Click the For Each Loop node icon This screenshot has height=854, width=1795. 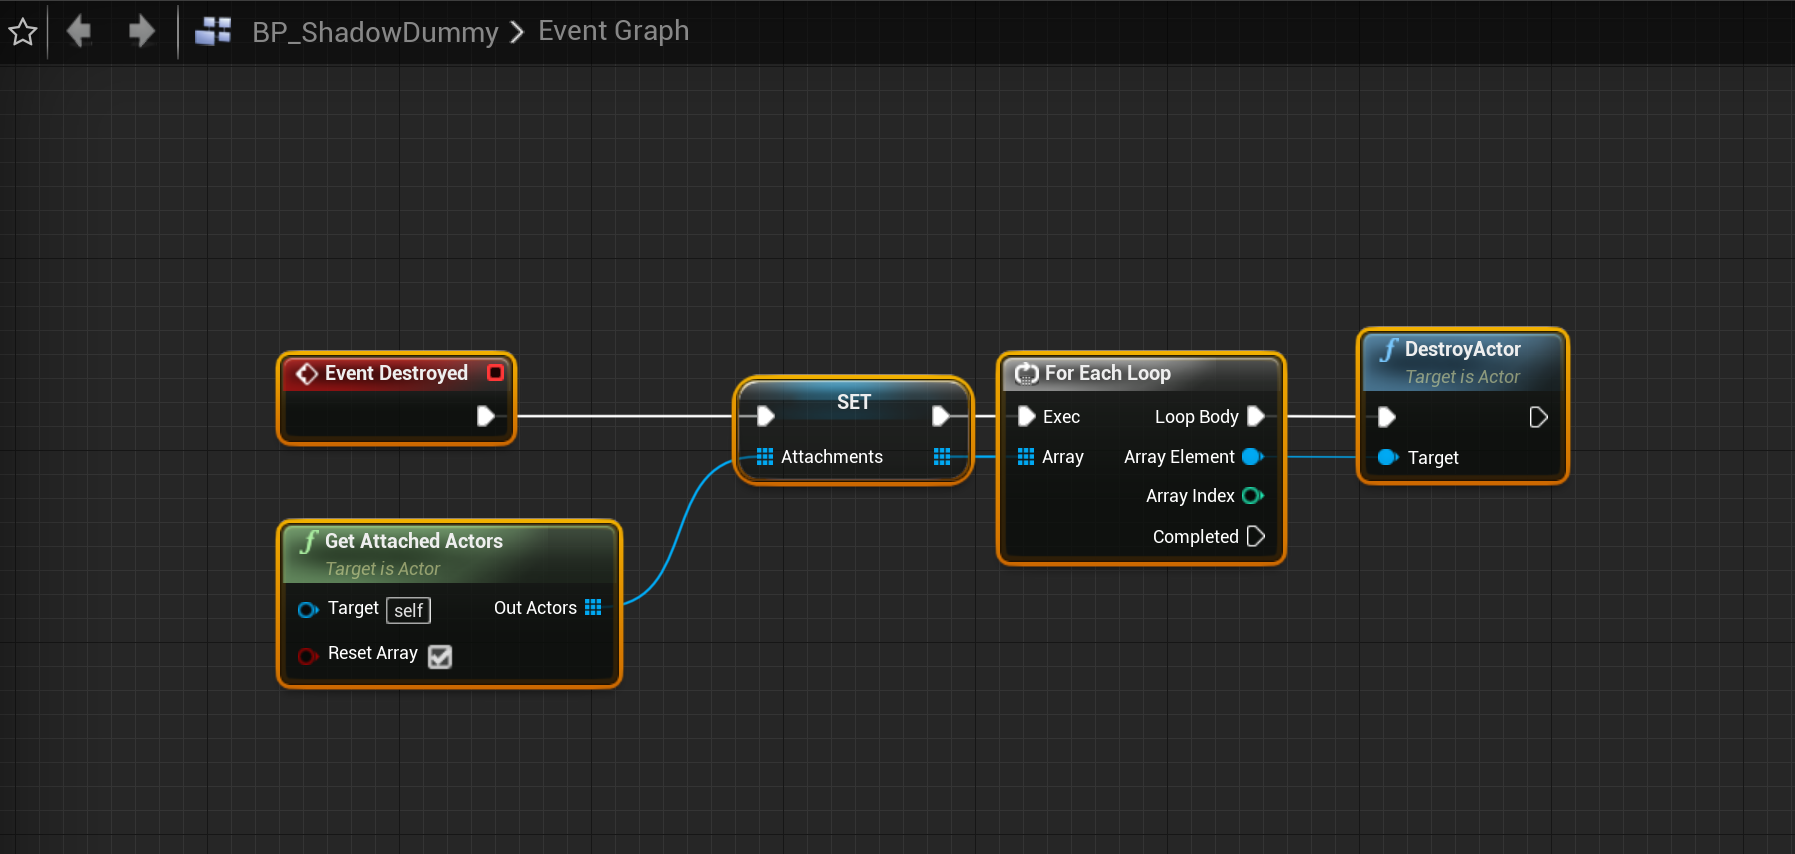click(1026, 374)
